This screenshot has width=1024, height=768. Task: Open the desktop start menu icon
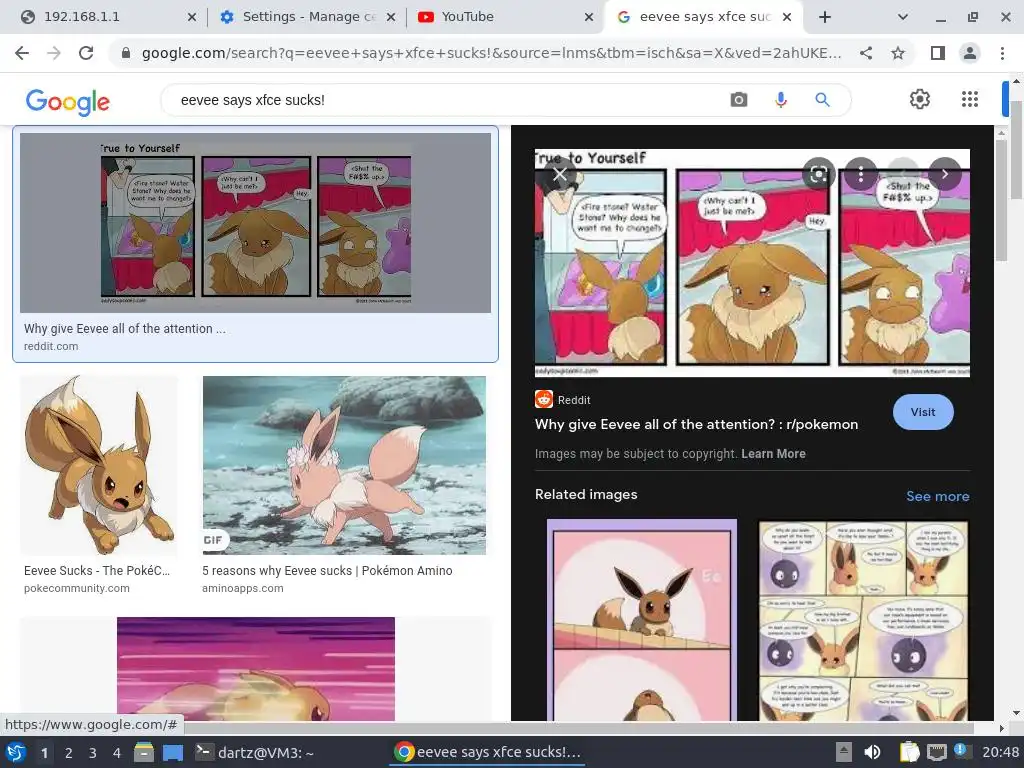16,752
